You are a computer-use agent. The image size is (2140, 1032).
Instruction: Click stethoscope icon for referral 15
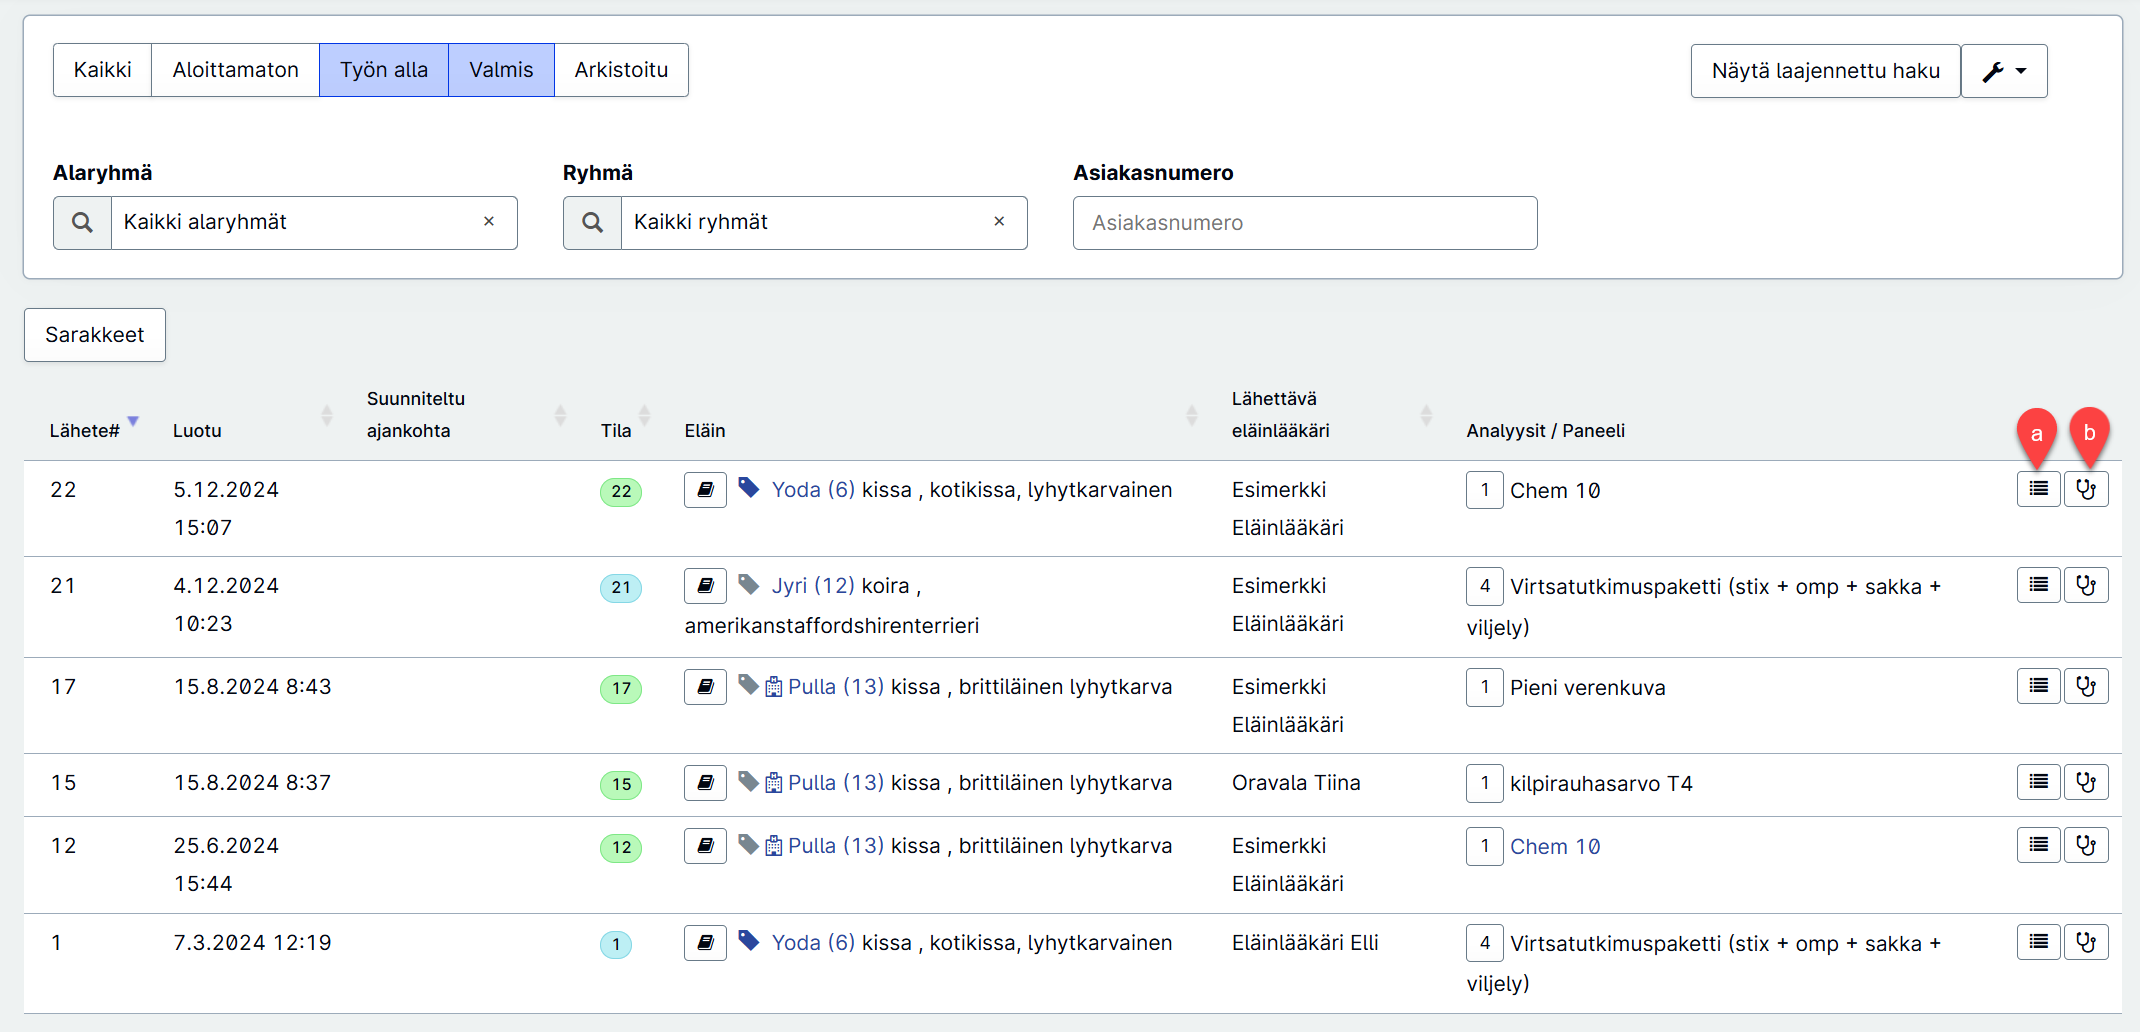pos(2086,782)
